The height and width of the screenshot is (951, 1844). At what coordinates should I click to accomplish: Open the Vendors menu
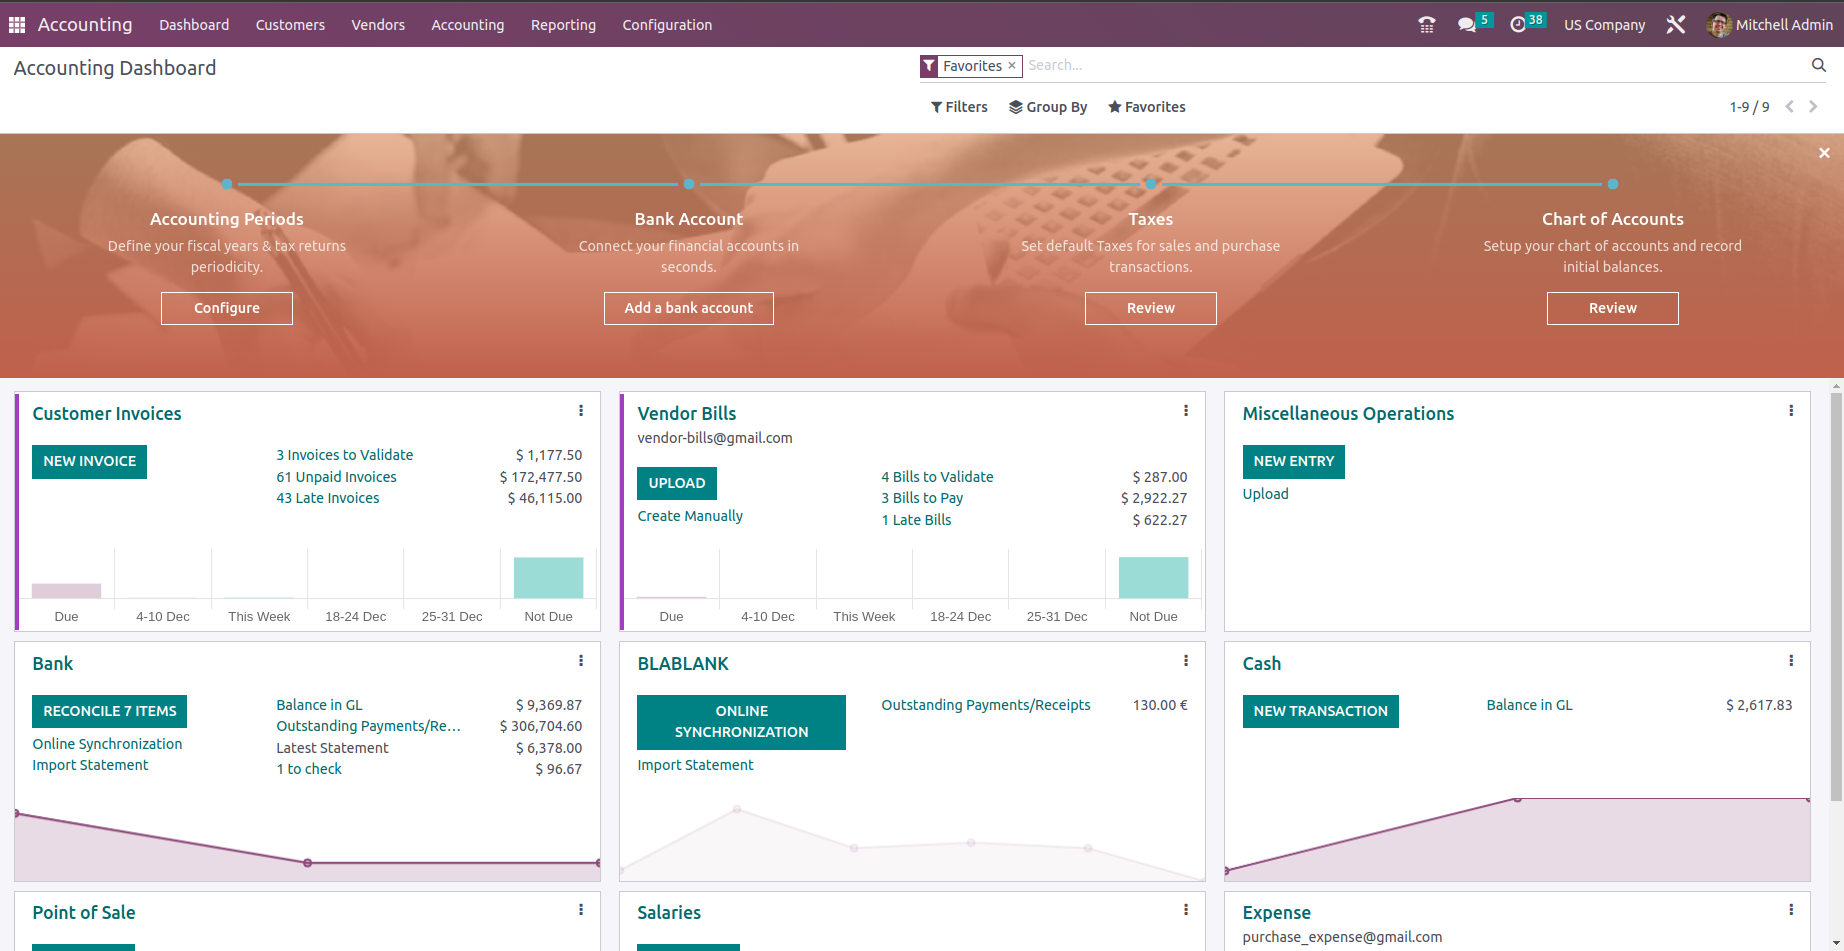[x=378, y=25]
